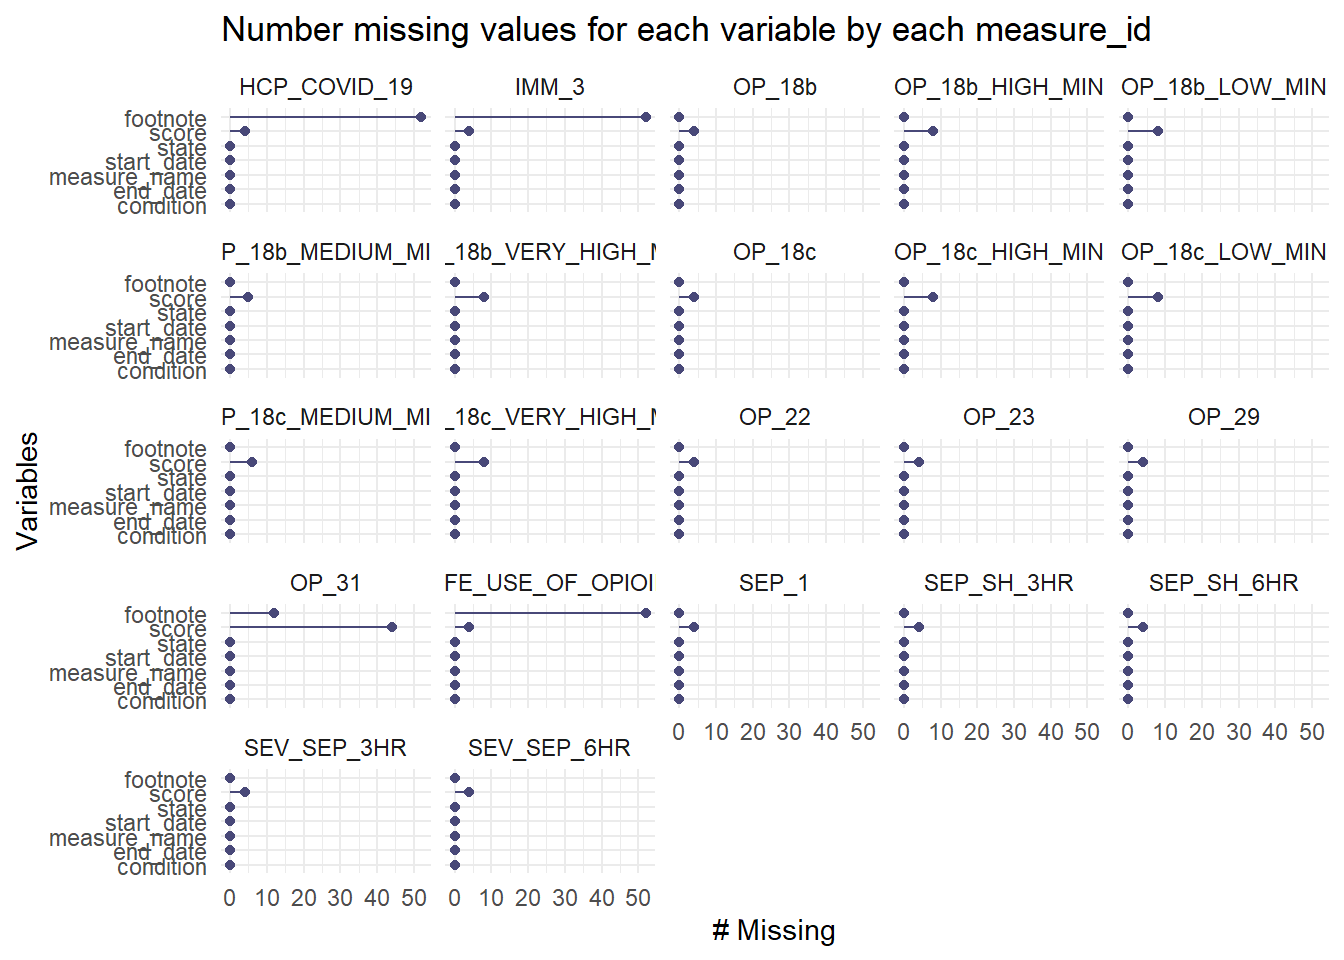Click the OP_31 facet title

point(325,583)
